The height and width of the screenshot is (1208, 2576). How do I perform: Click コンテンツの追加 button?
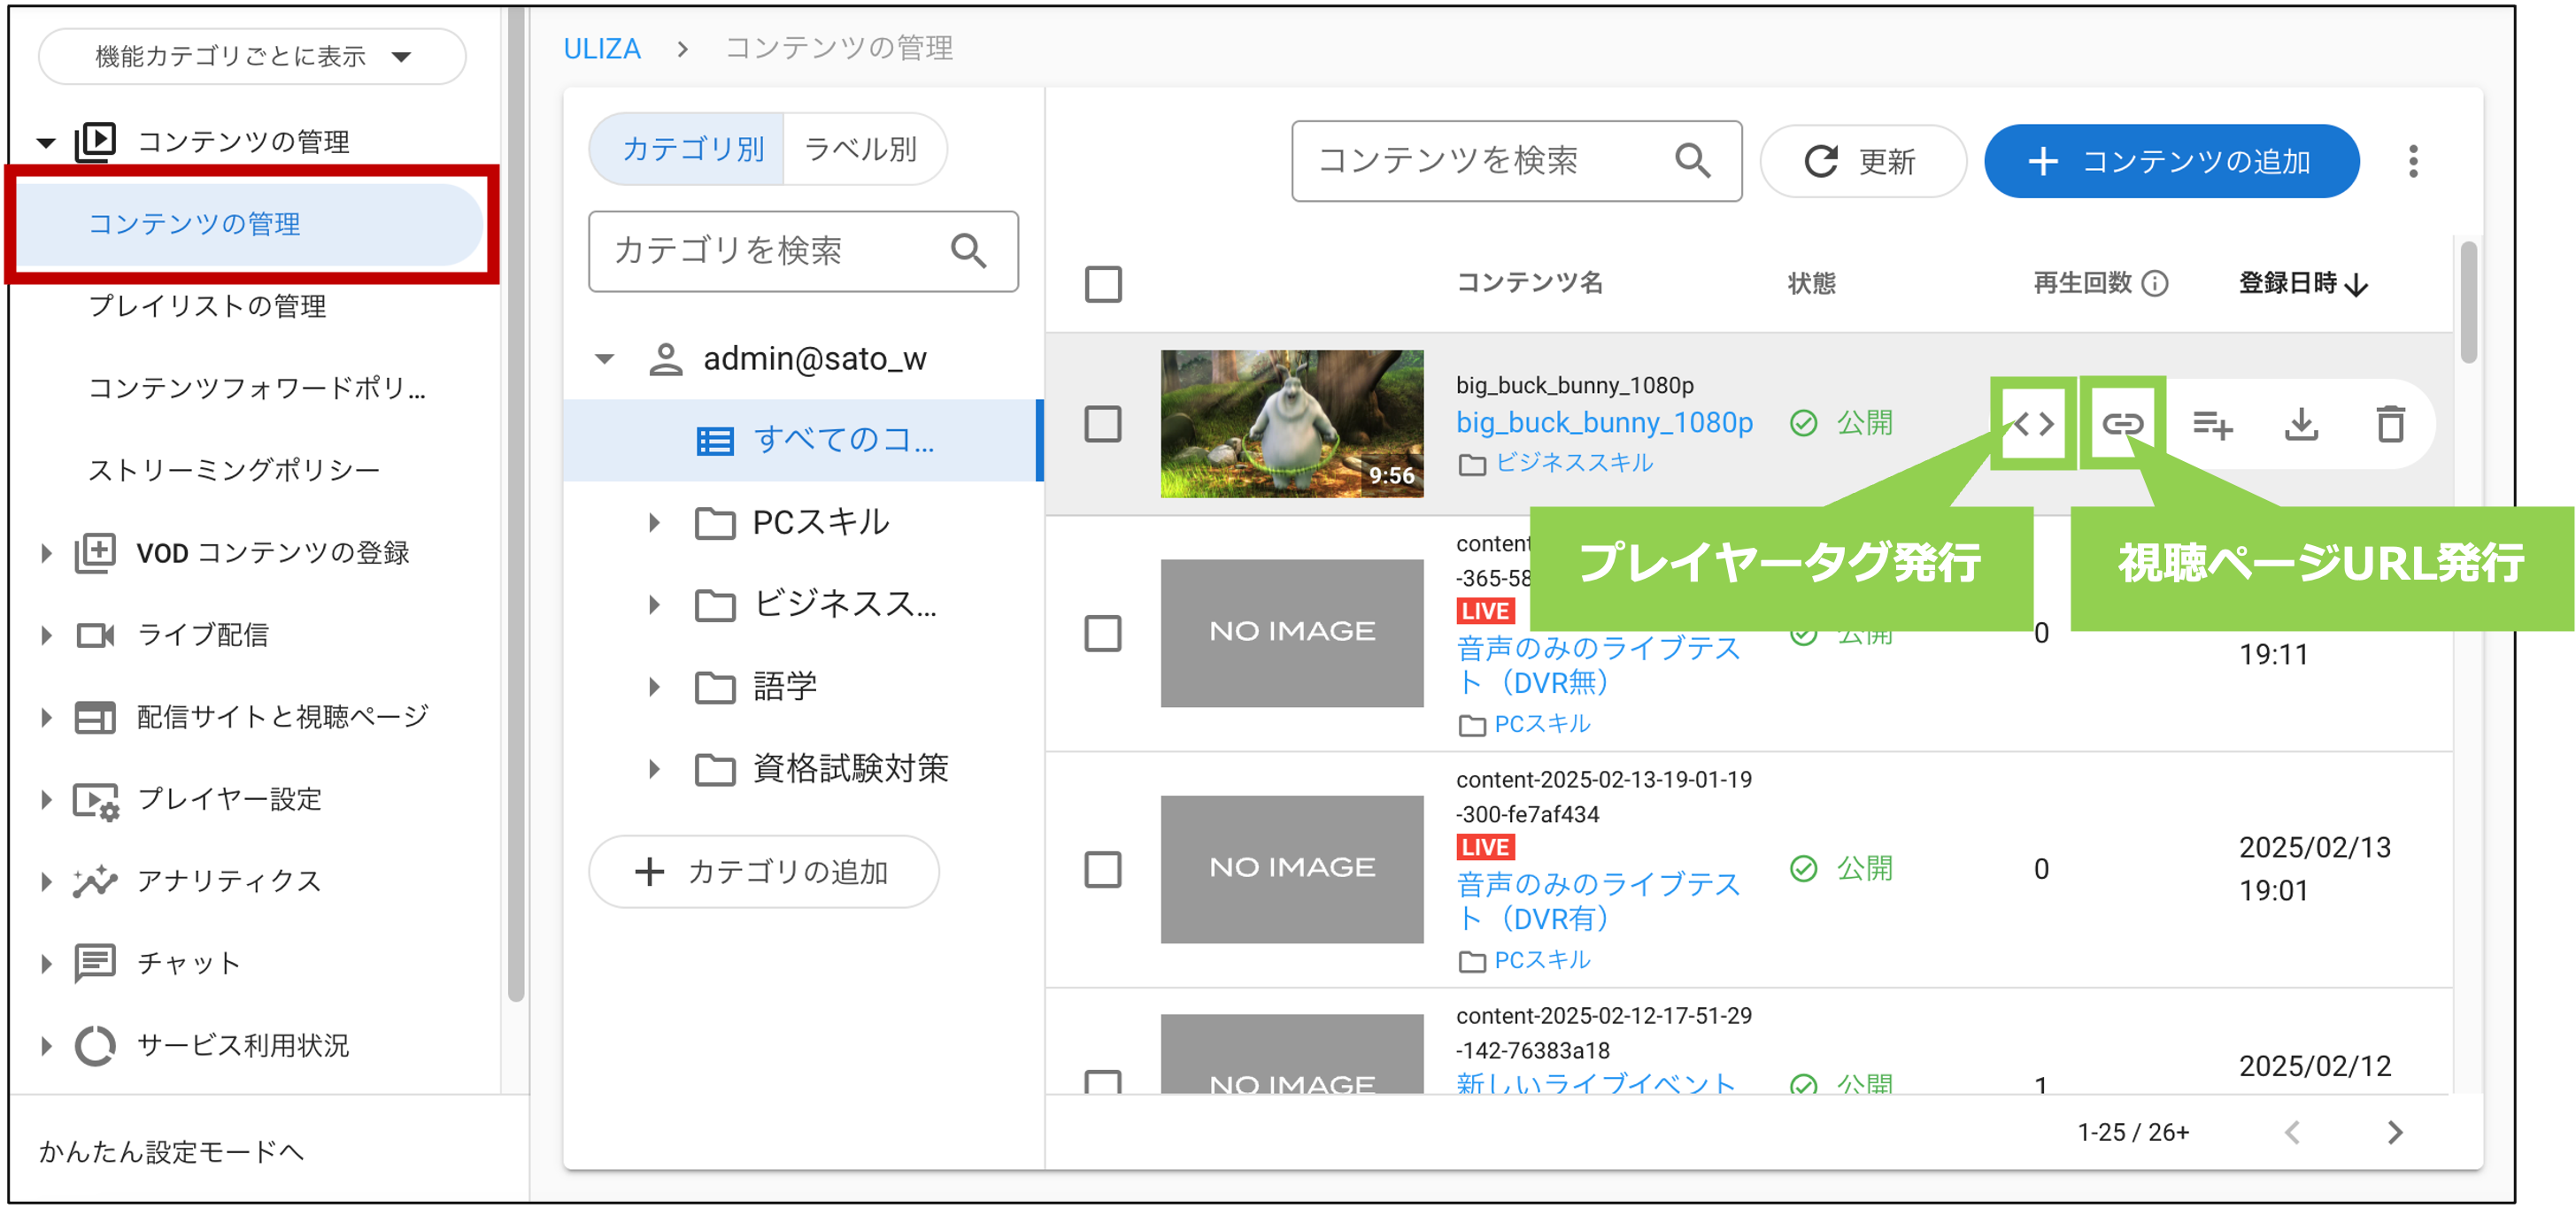pos(2171,161)
